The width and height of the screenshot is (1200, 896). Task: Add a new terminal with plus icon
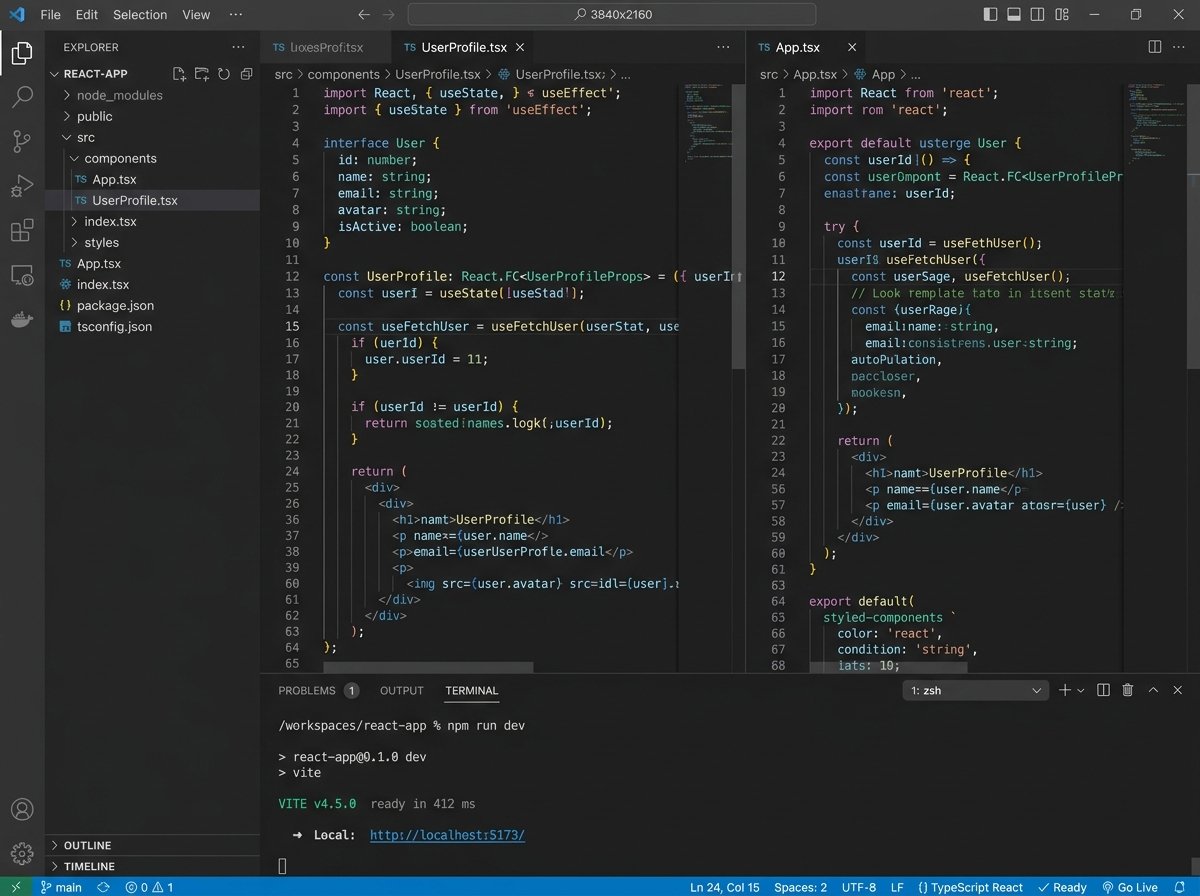pos(1065,690)
